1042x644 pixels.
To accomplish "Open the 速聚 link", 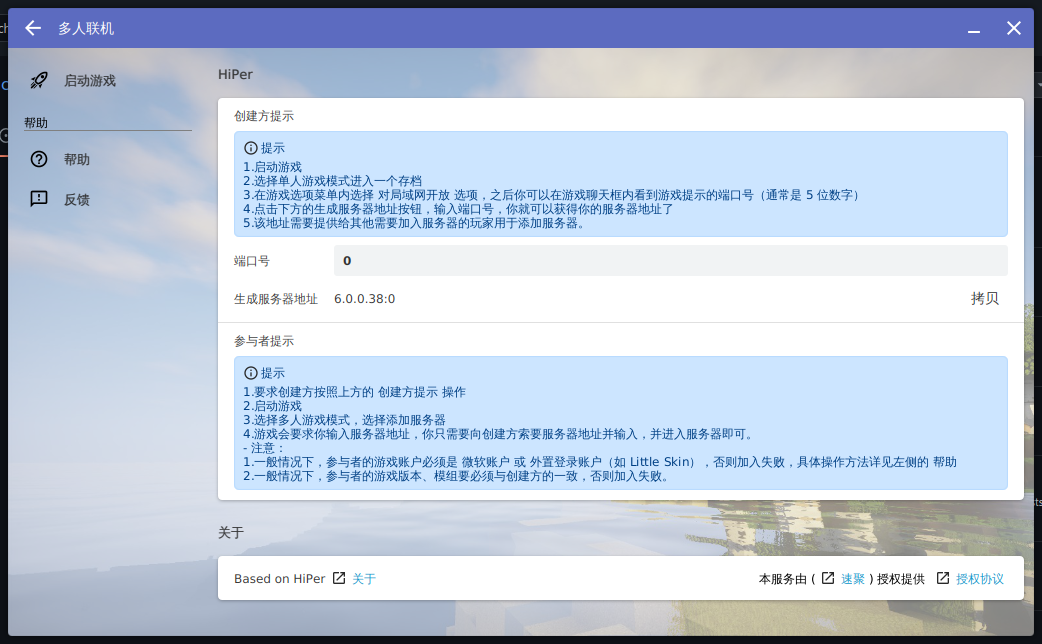I will [x=853, y=579].
